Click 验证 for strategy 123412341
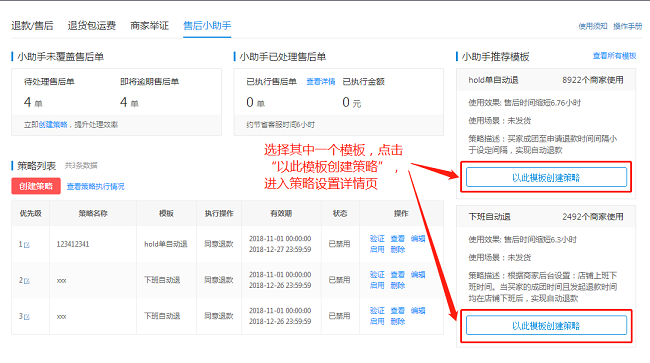Image resolution: width=650 pixels, height=363 pixels. (377, 239)
